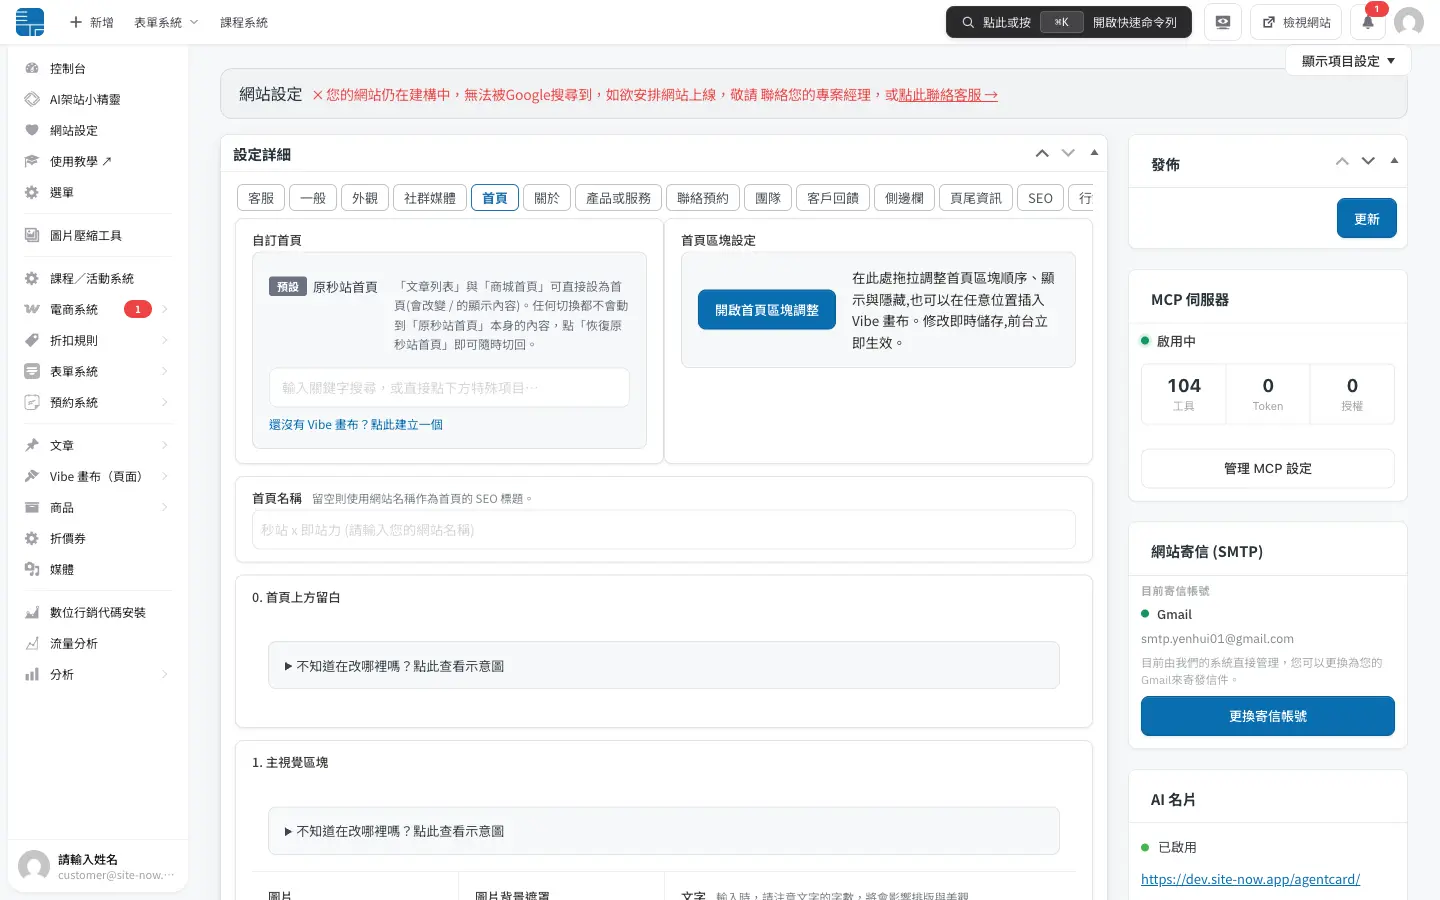Screen dimensions: 1440x900
Task: Switch to the SEO tab
Action: 1040,198
